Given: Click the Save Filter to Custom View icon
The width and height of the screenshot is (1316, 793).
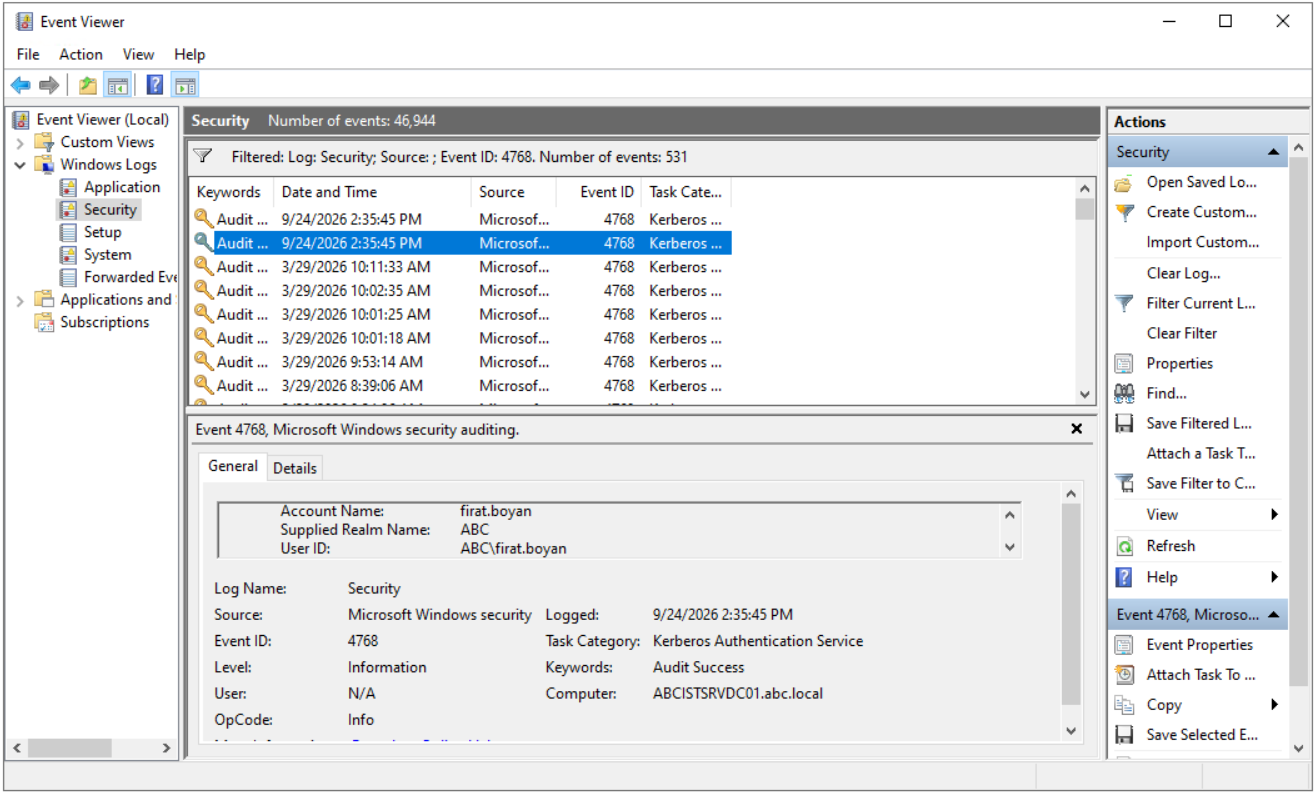Looking at the screenshot, I should (1124, 483).
